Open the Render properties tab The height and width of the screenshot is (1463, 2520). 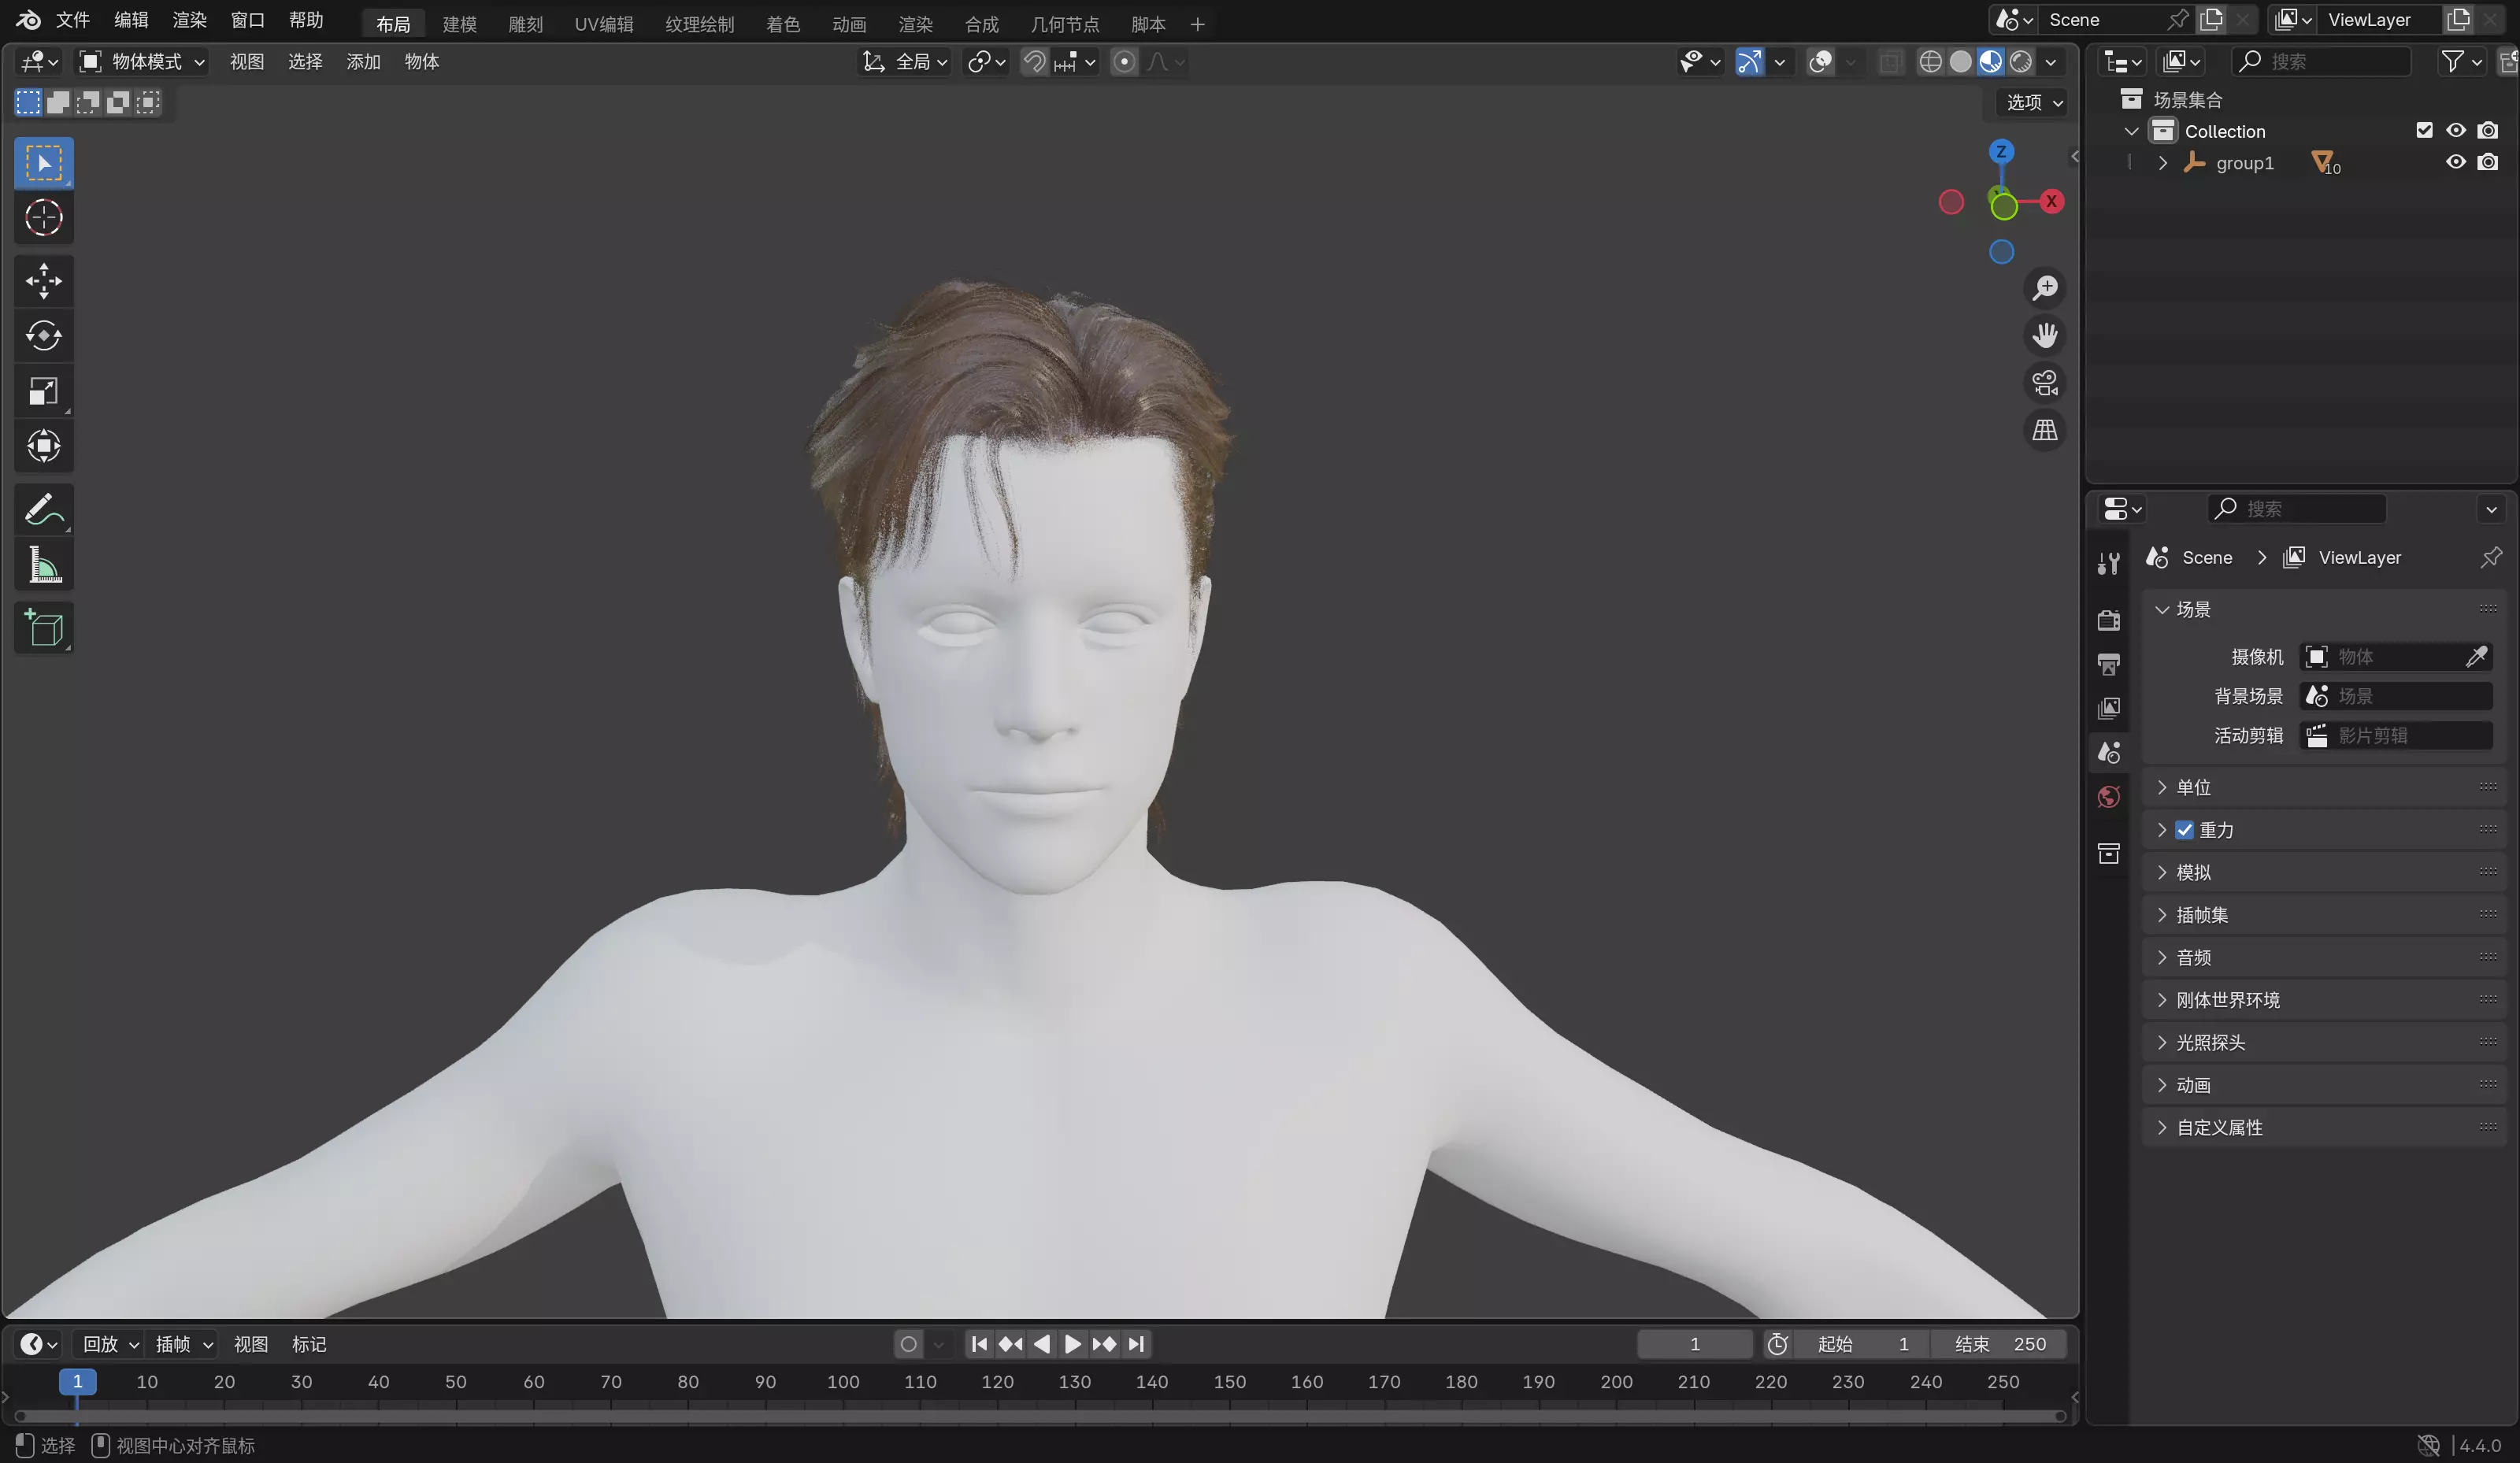point(2109,620)
